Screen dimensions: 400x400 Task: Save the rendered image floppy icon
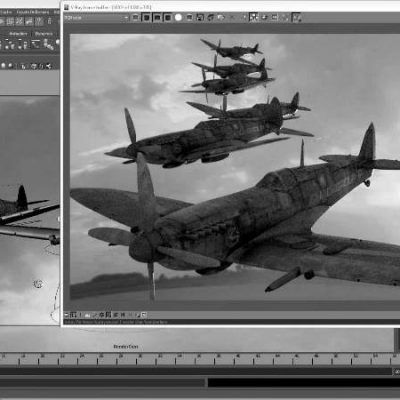click(x=200, y=17)
